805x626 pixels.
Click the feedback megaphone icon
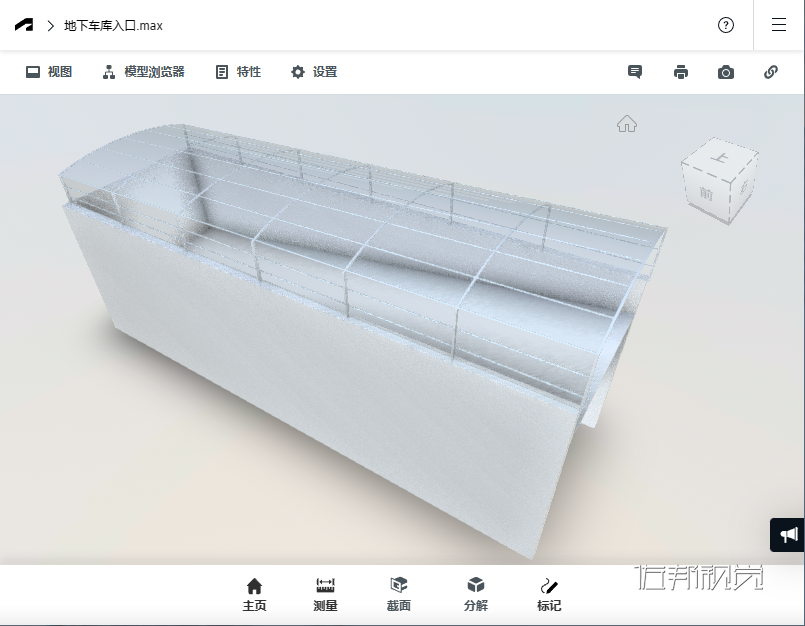pyautogui.click(x=787, y=535)
